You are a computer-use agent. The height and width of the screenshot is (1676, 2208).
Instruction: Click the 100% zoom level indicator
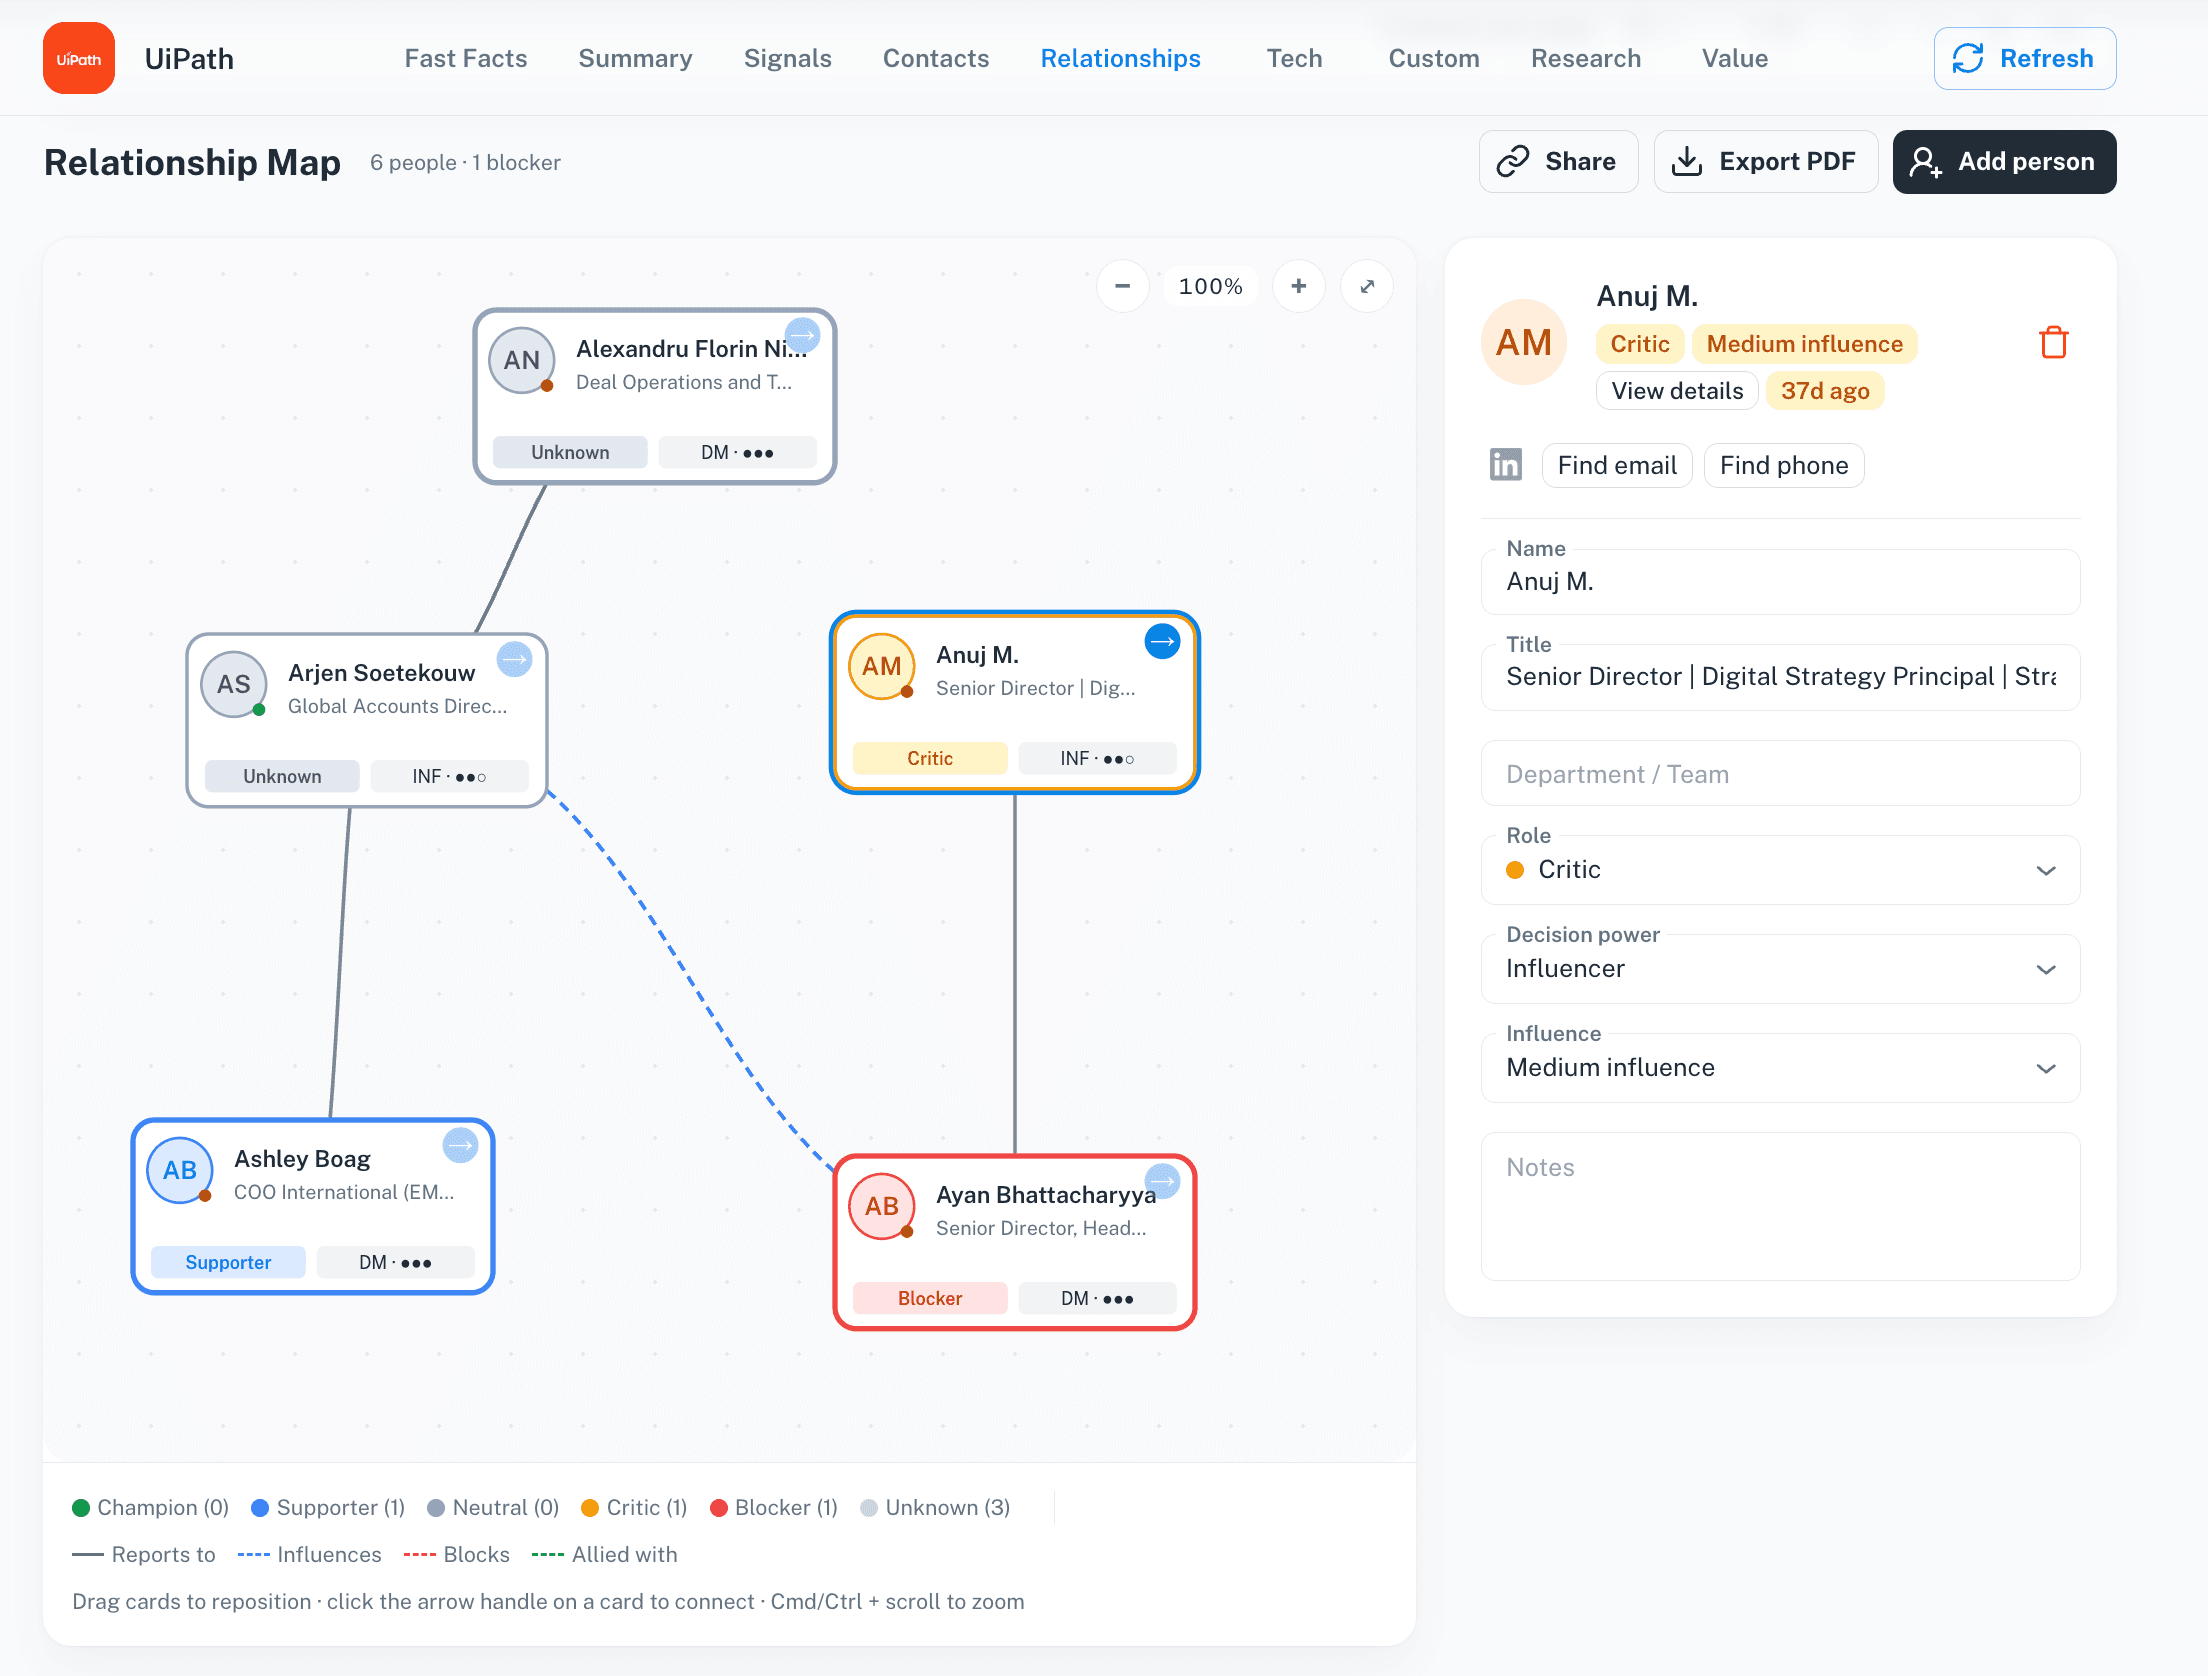coord(1210,286)
